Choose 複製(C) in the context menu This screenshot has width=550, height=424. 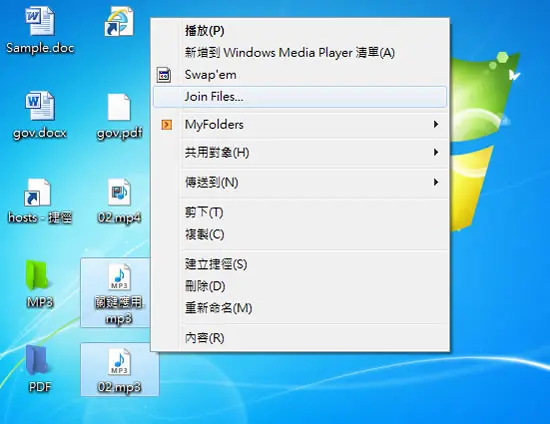300,234
